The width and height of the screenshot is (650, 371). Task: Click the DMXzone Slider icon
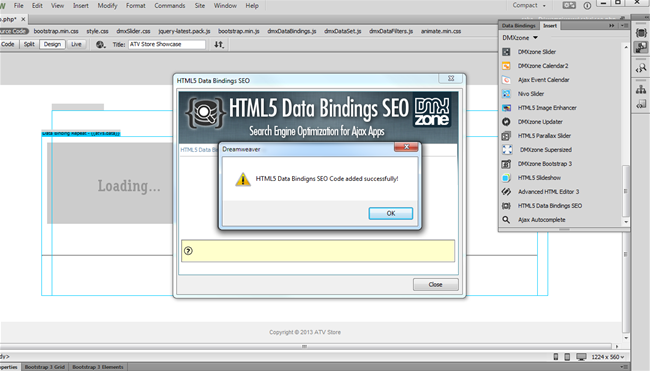click(506, 52)
